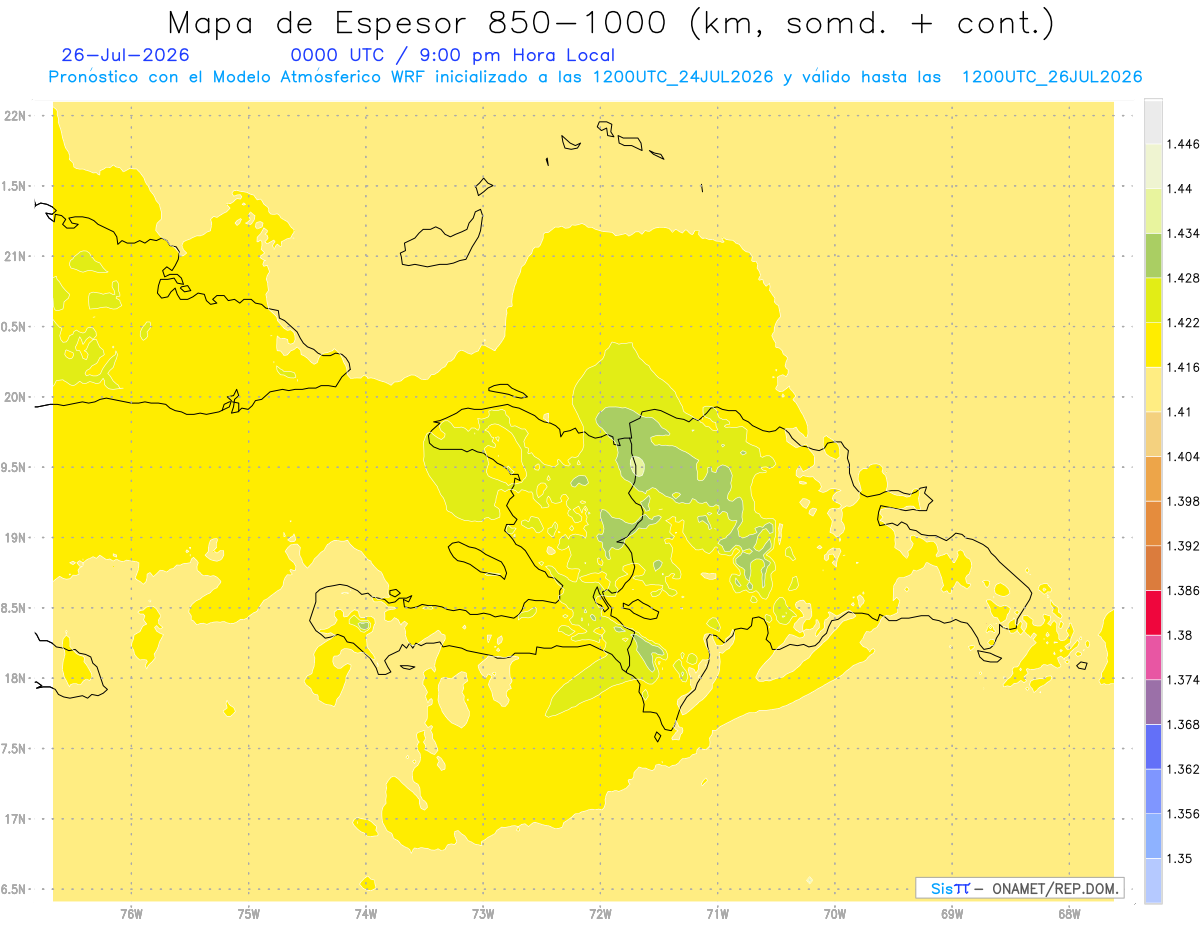The width and height of the screenshot is (1200, 927).
Task: Click the '21N' latitude label
Action: 15,256
